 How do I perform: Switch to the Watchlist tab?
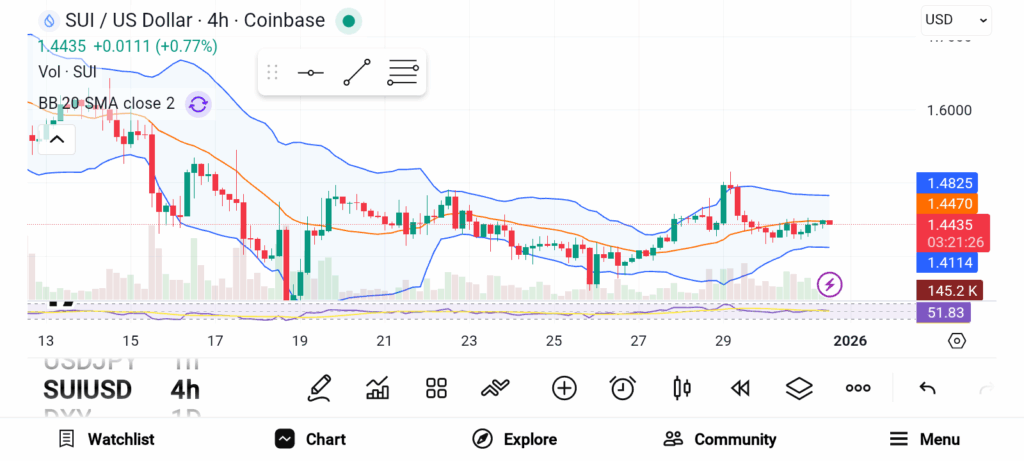(x=106, y=439)
